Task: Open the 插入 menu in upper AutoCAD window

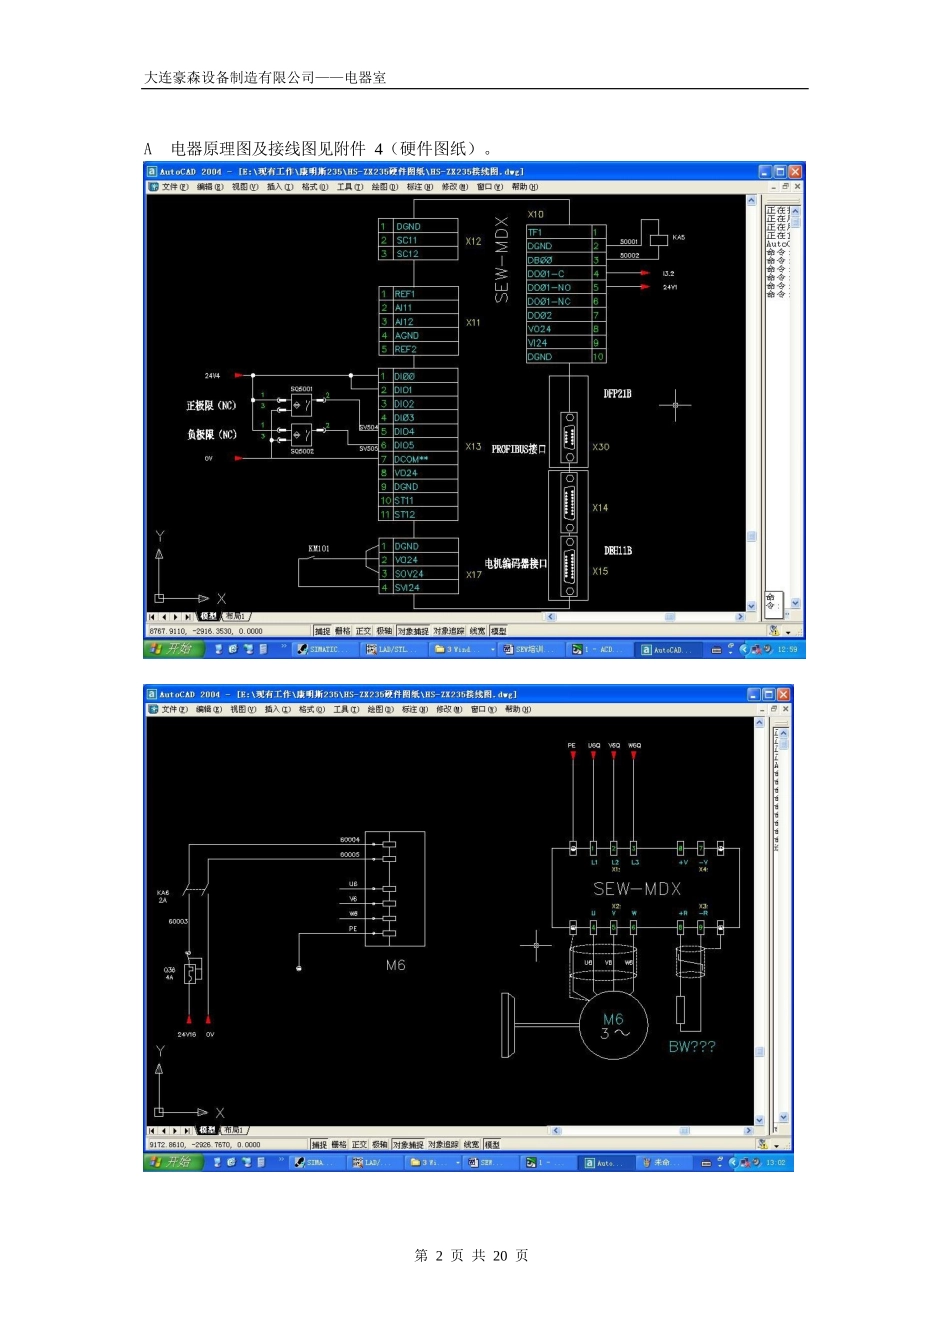Action: (280, 187)
